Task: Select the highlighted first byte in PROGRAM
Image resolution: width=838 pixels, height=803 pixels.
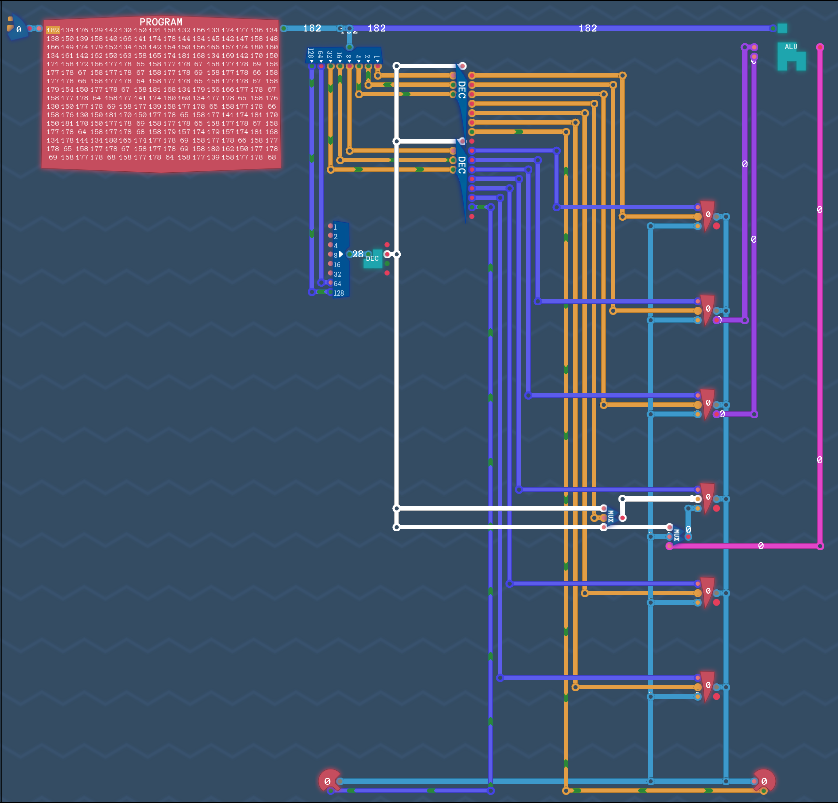Action: tap(52, 30)
